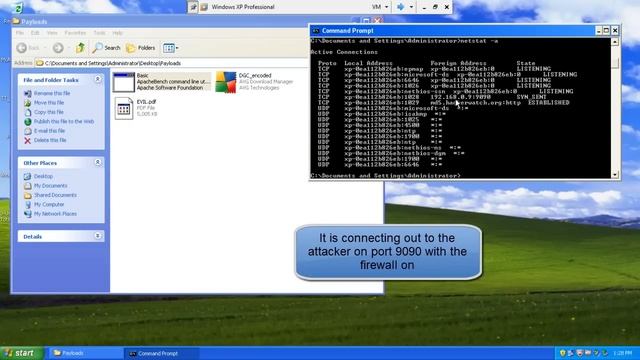640x360 pixels.
Task: Click Publish this file to the Web
Action: coord(64,122)
